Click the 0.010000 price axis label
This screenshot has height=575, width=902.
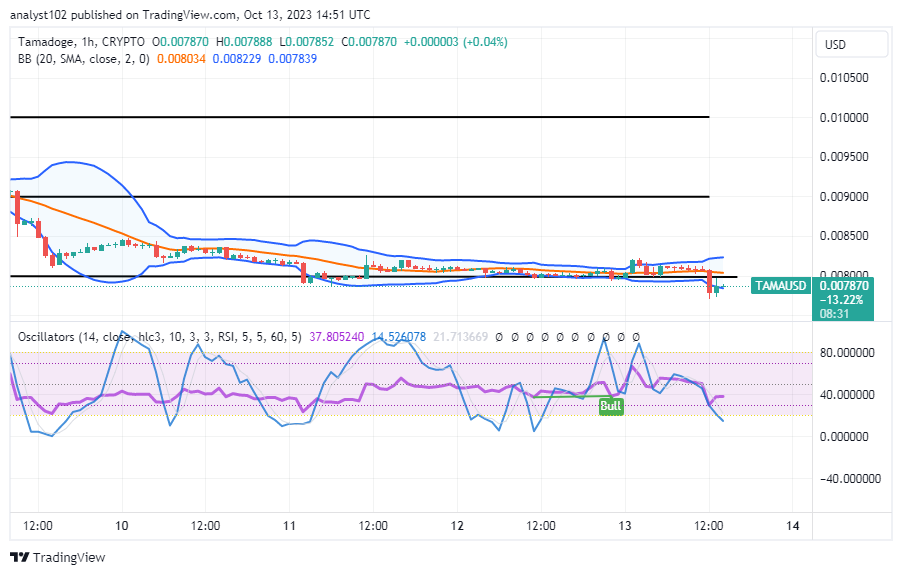844,117
